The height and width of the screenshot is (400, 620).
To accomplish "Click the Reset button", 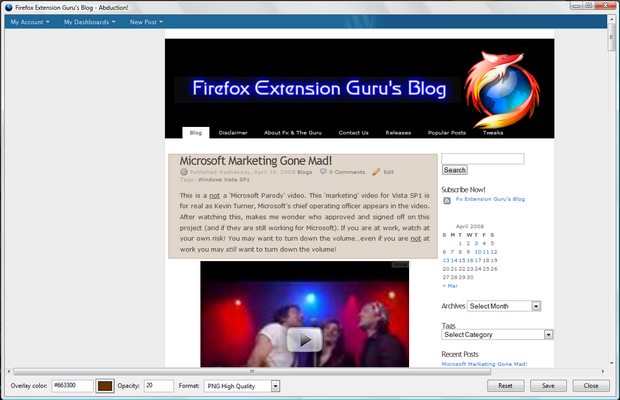I will click(505, 385).
